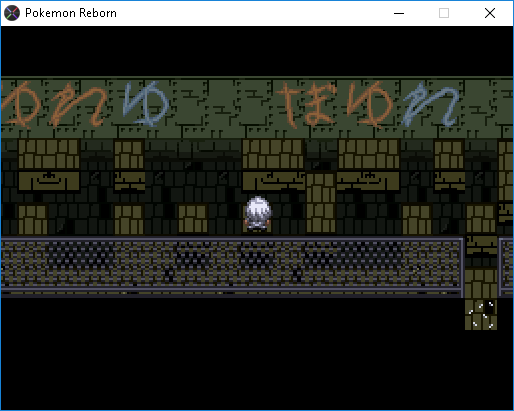Image resolution: width=514 pixels, height=411 pixels.
Task: Click orange graffiti beside the right blue symbol
Action: click(x=371, y=105)
